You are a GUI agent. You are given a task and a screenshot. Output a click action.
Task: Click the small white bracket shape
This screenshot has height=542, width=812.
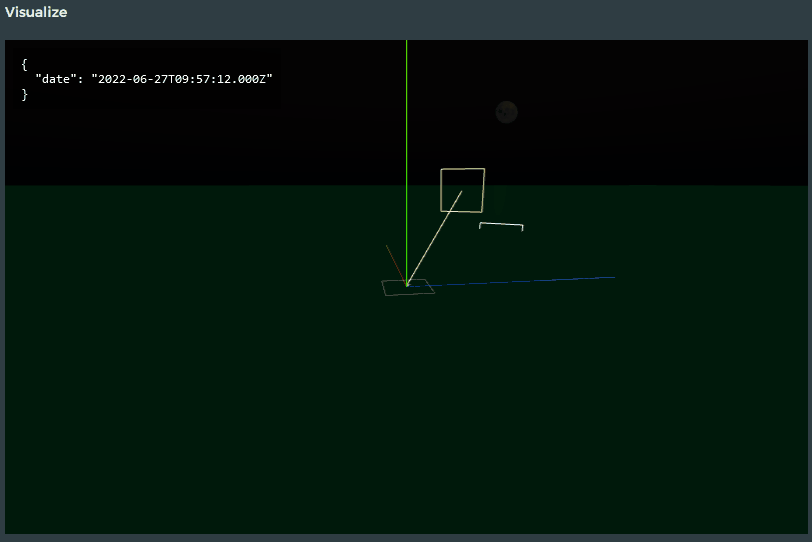coord(501,226)
